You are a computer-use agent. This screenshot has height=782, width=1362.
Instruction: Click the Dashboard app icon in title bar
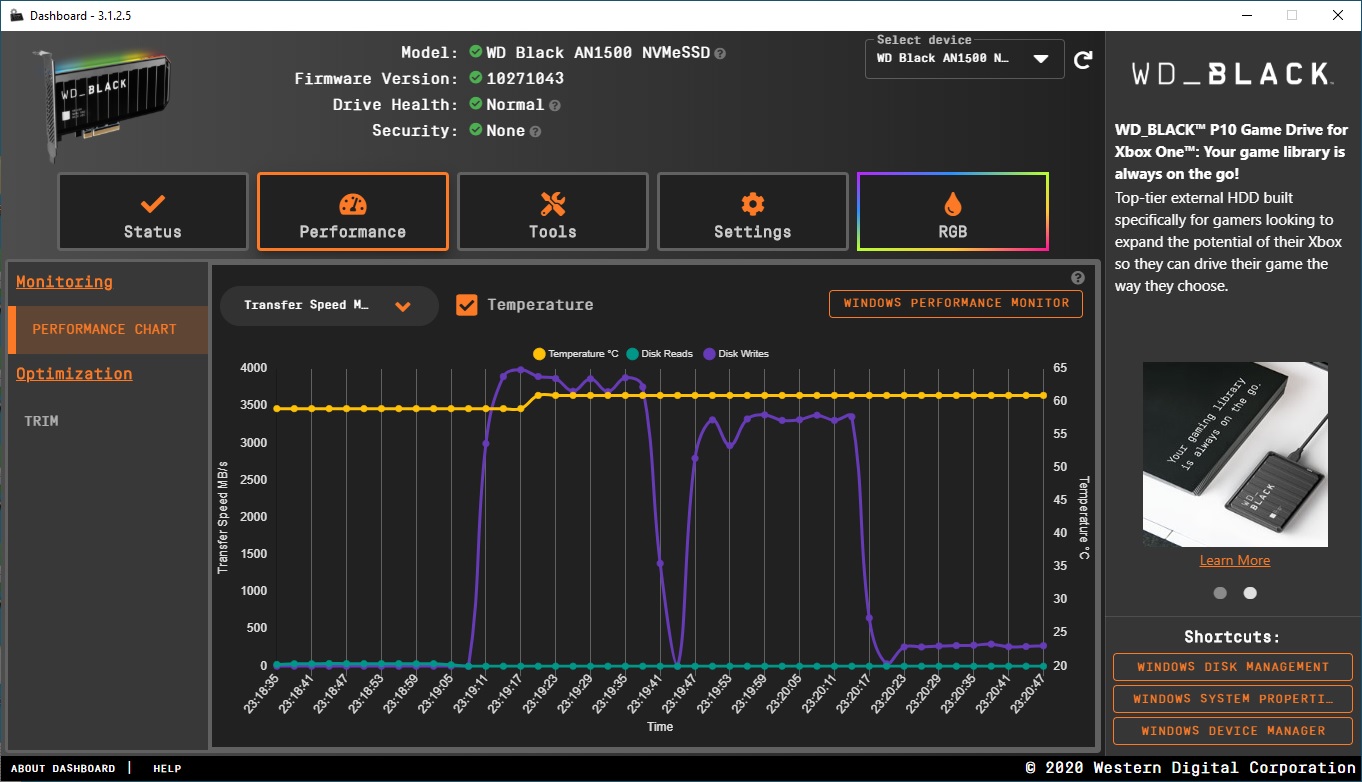click(x=16, y=15)
